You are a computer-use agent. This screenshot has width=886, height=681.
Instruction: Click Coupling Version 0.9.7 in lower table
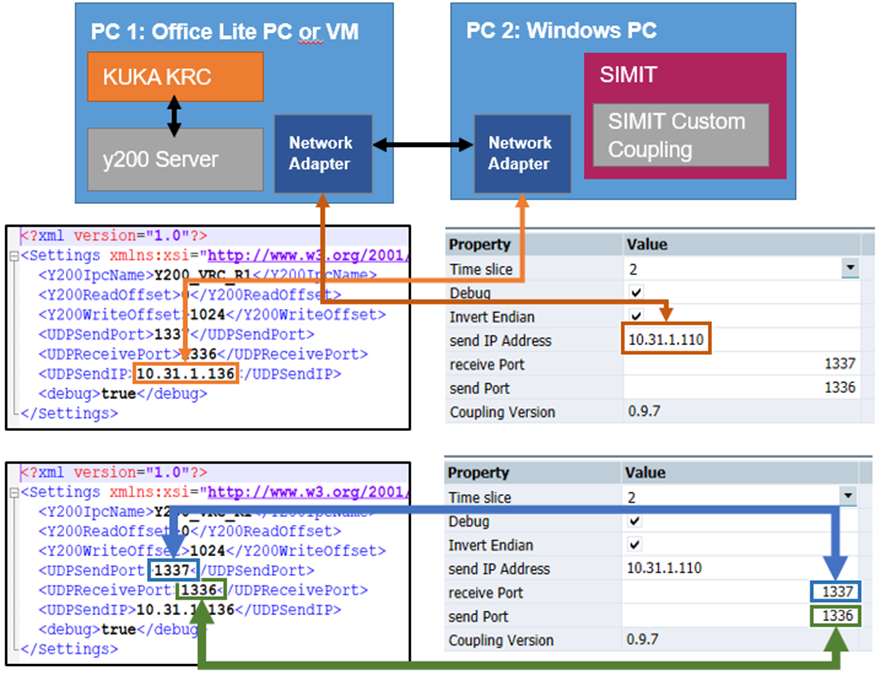coord(642,639)
